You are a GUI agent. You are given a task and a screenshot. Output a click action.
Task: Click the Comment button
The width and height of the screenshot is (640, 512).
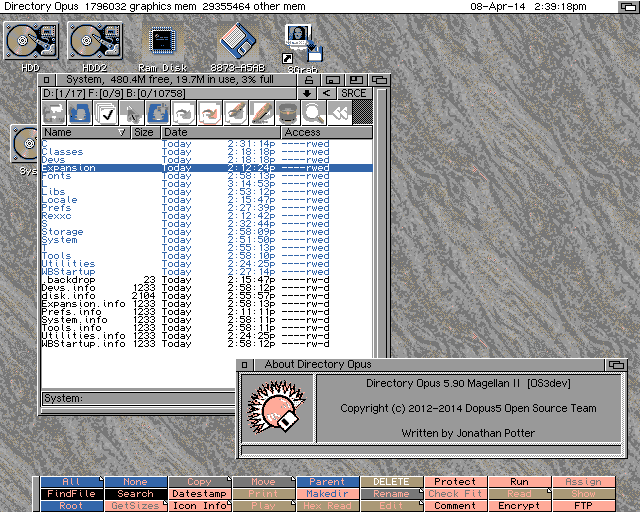pyautogui.click(x=456, y=506)
